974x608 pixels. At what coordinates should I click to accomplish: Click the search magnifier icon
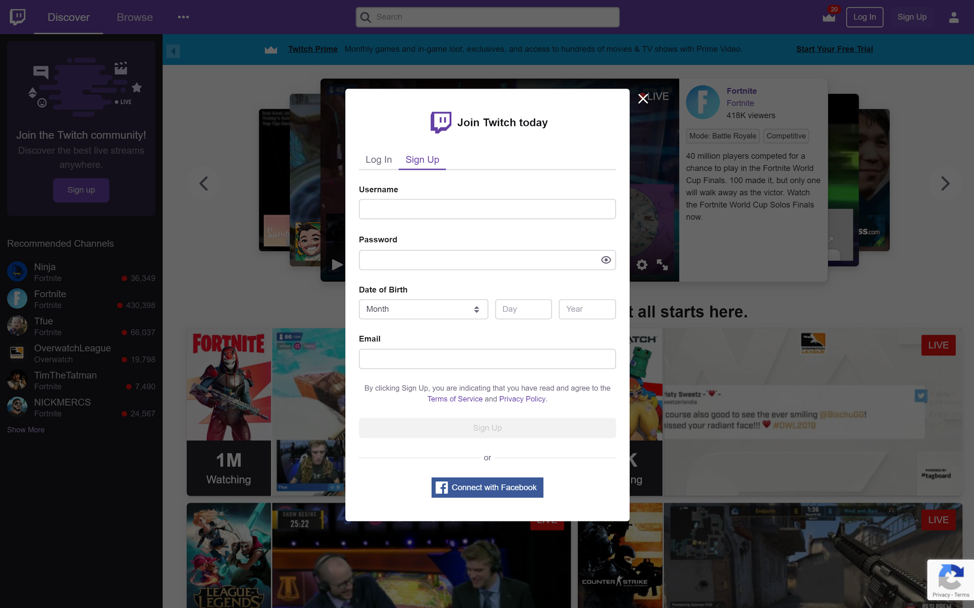365,17
